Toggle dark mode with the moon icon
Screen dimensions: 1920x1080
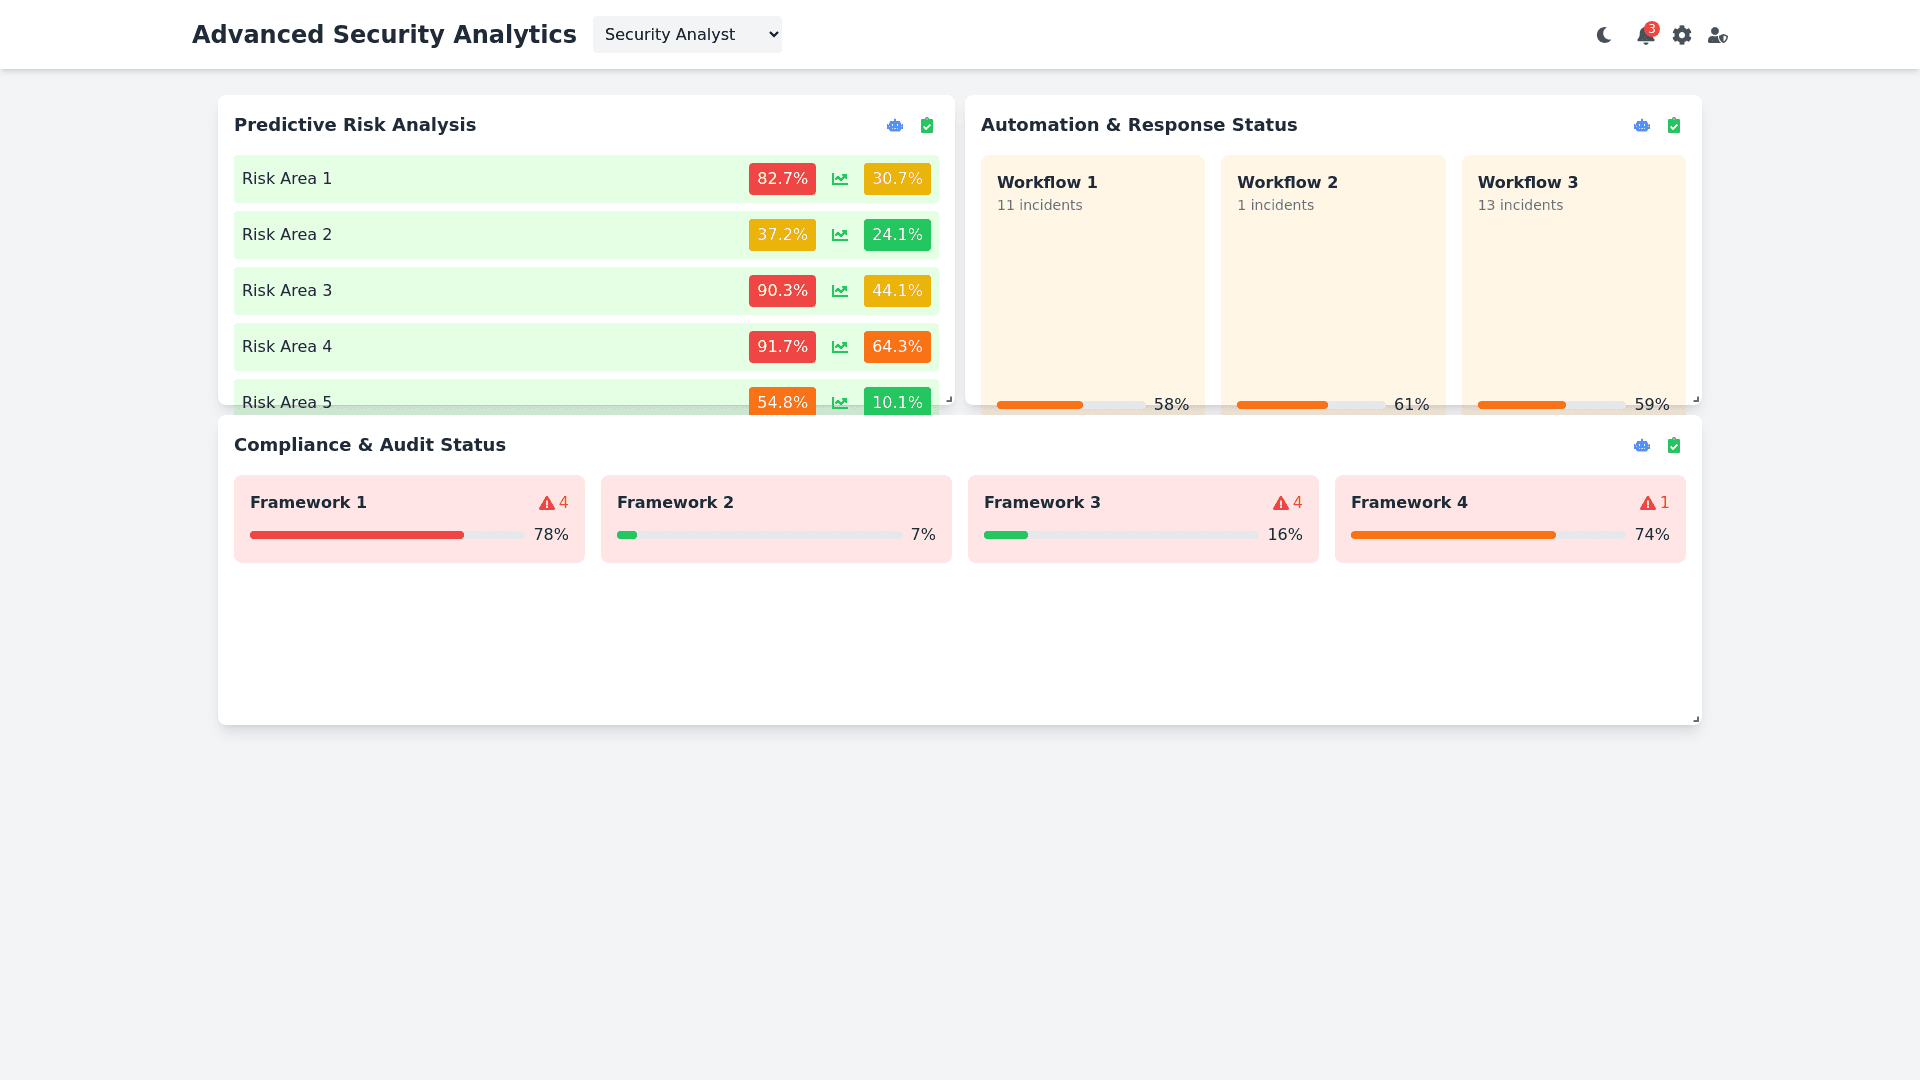[x=1604, y=35]
